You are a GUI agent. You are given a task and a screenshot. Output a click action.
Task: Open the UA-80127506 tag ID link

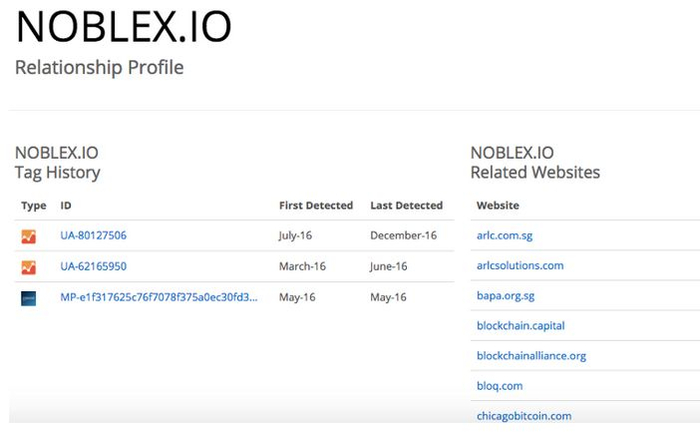click(93, 236)
